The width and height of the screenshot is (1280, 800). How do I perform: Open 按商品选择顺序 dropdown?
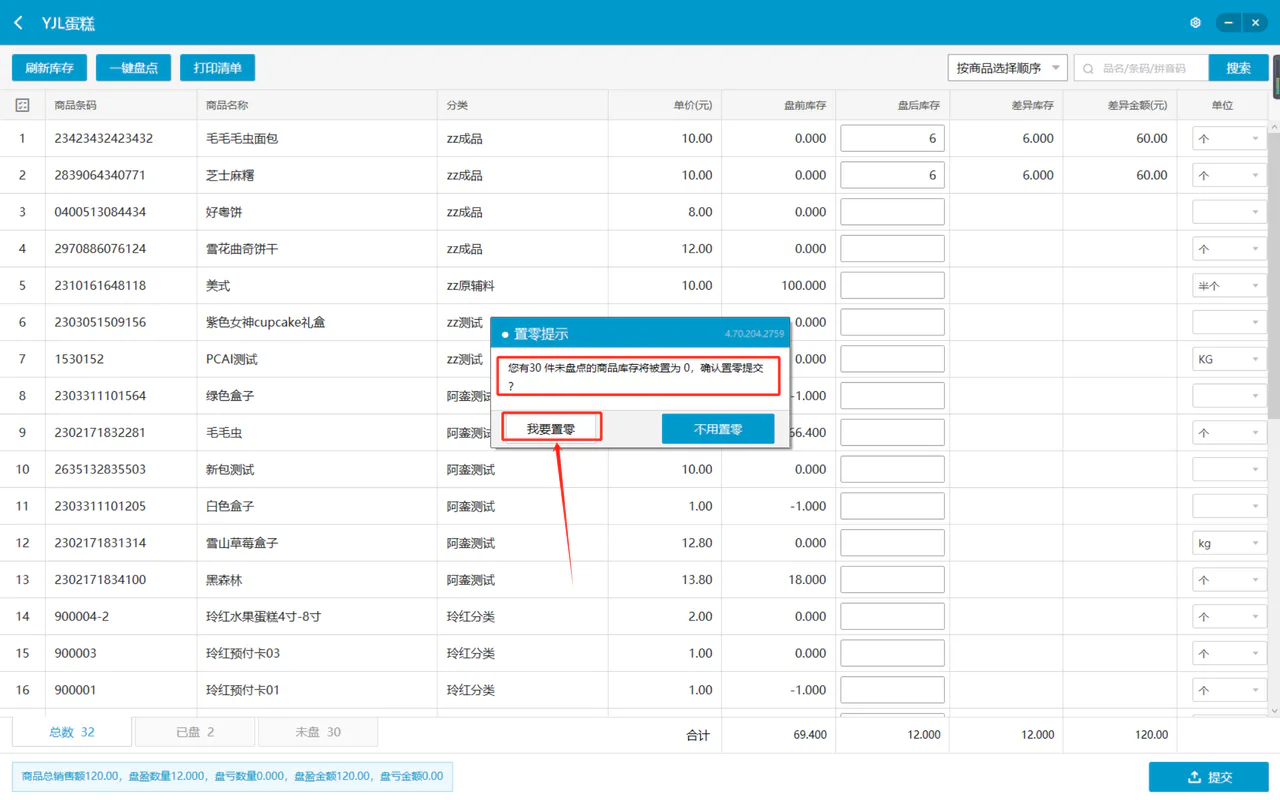[1007, 68]
